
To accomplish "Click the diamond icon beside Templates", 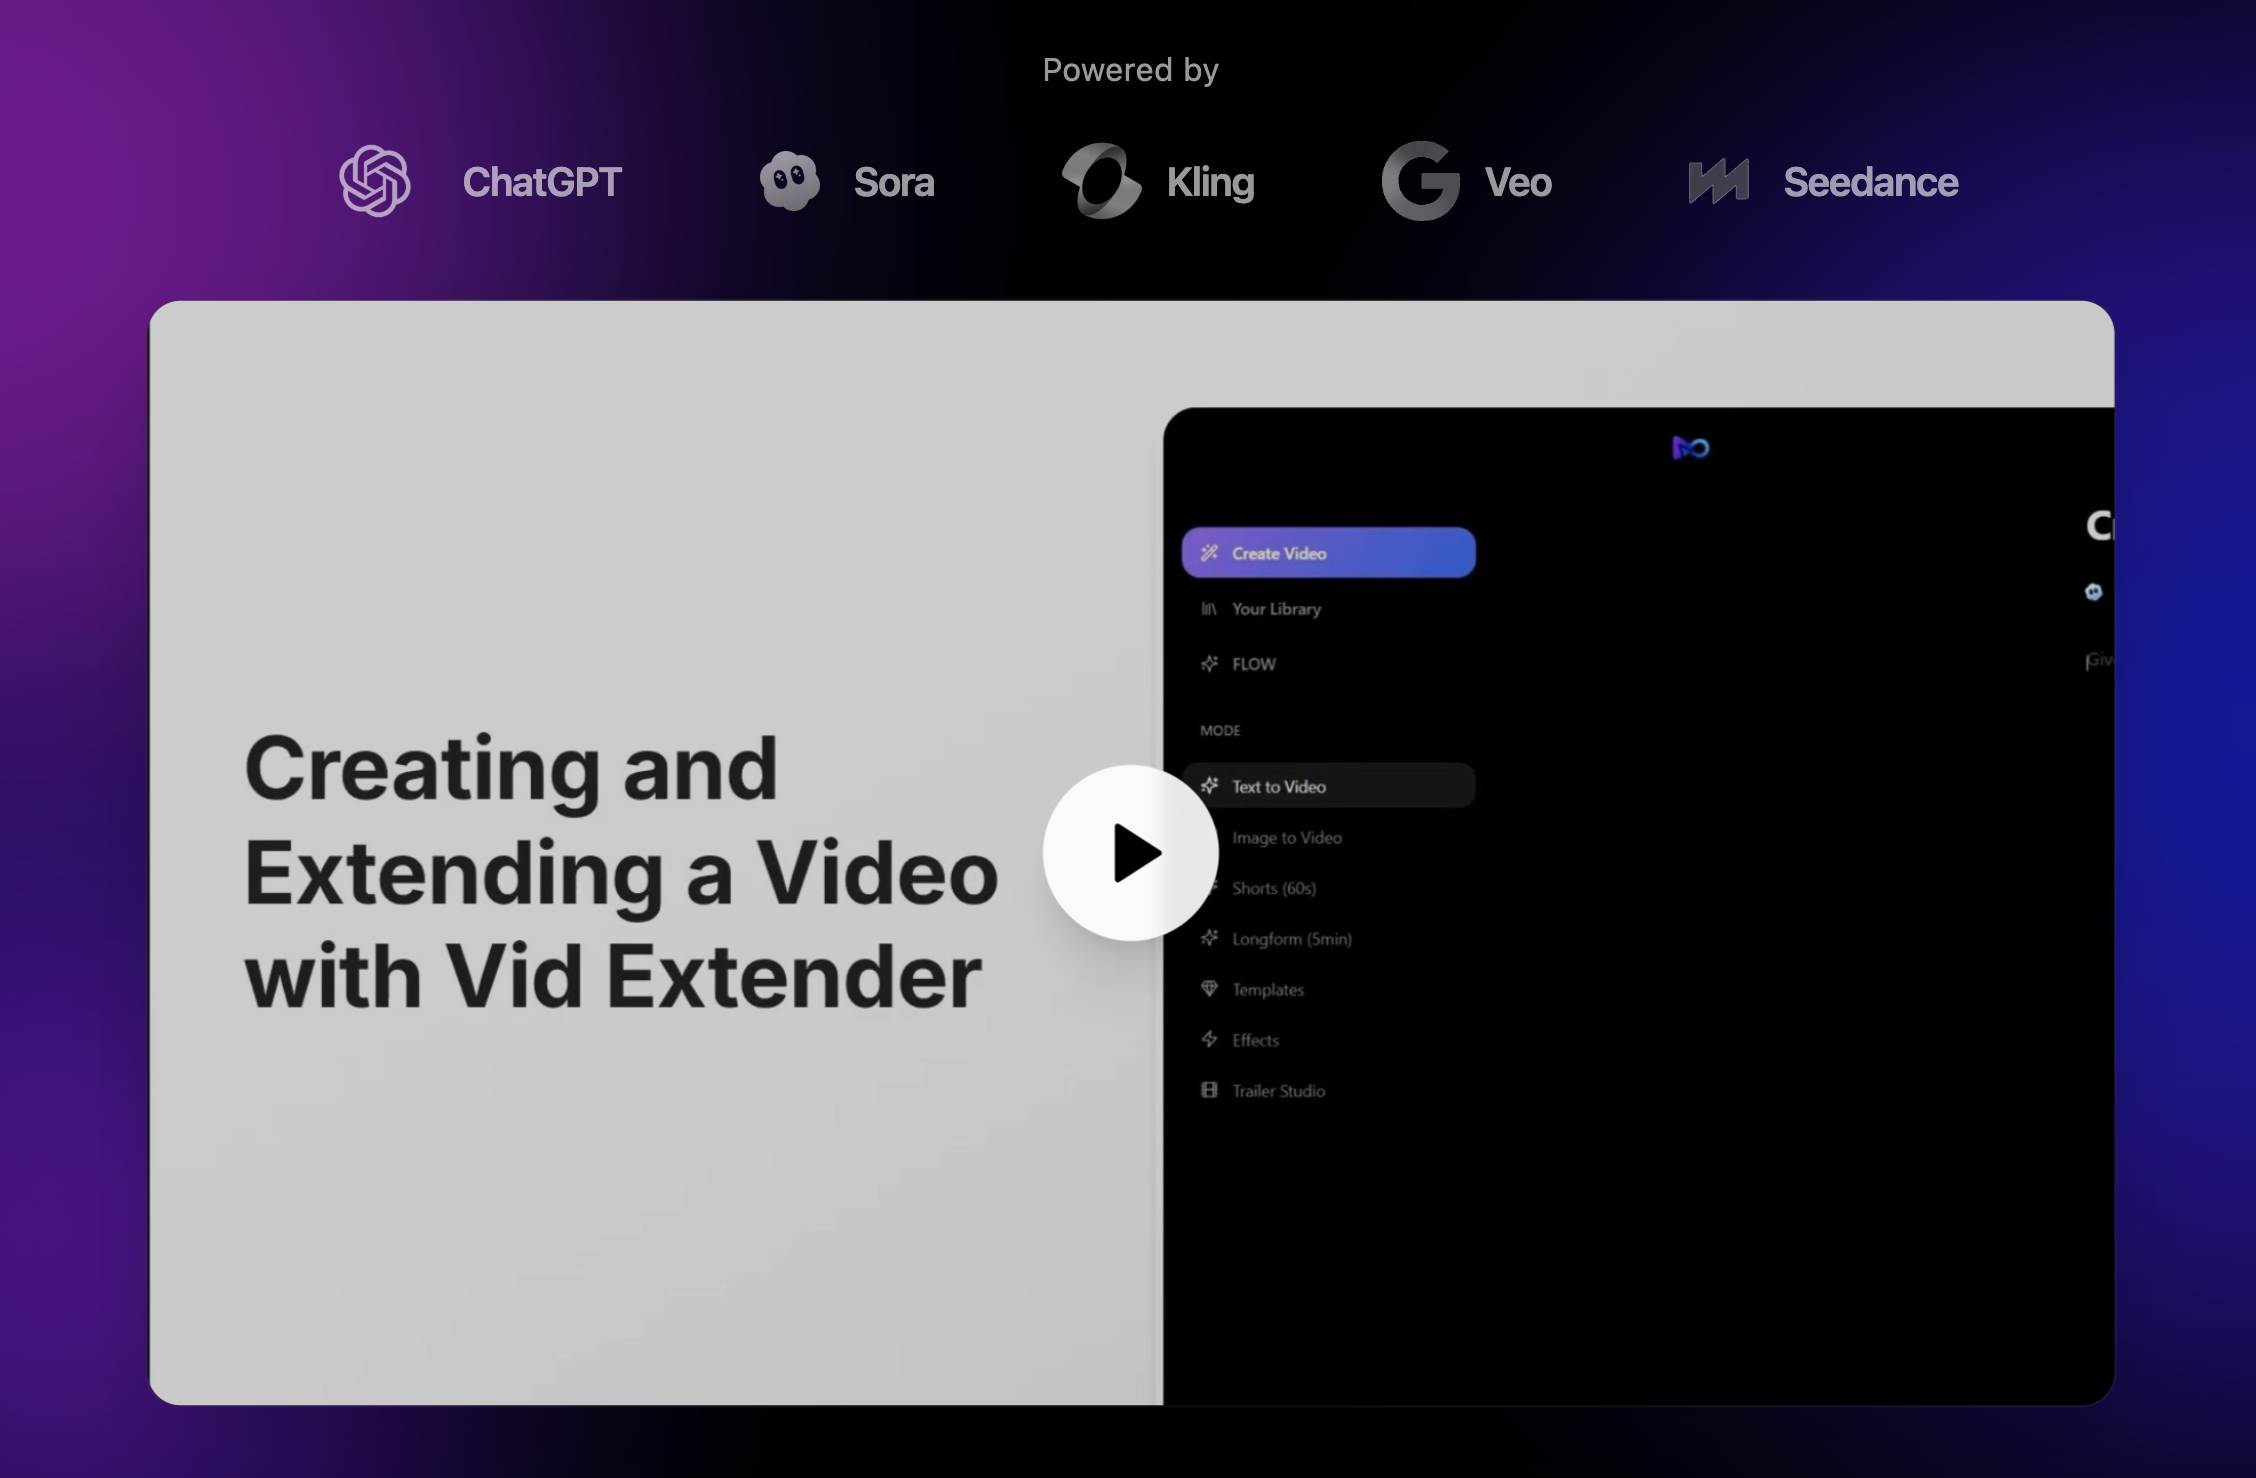I will (1209, 989).
